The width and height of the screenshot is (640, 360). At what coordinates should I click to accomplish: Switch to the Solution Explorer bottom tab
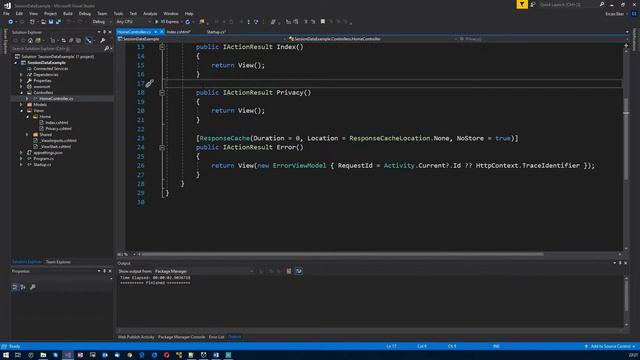point(27,262)
